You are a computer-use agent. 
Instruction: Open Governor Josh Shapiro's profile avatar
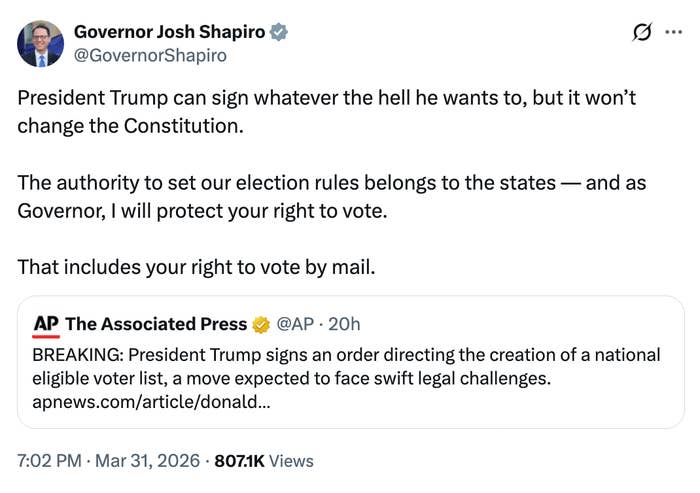click(x=40, y=44)
